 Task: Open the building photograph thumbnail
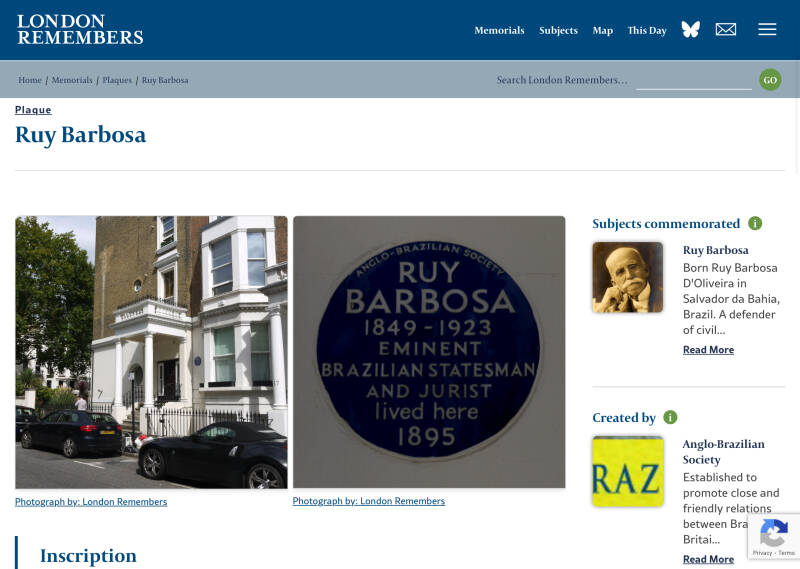tap(152, 352)
